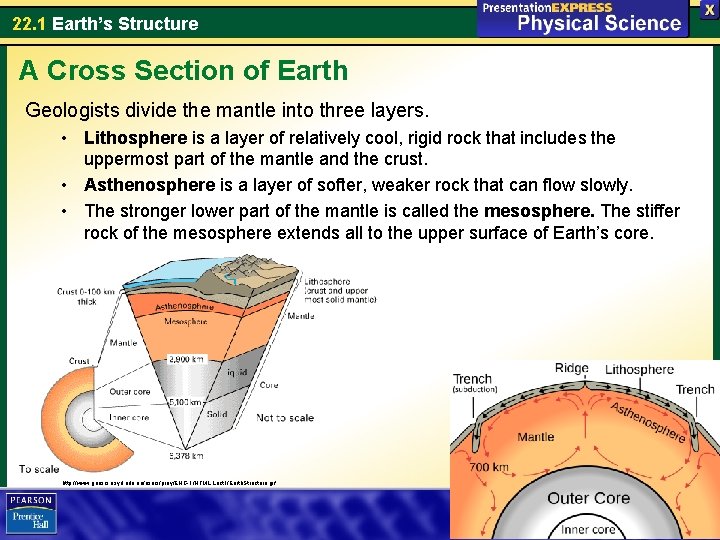Click the bold word 'Asthenosphere' in the bullet list
The width and height of the screenshot is (720, 540).
coord(150,185)
